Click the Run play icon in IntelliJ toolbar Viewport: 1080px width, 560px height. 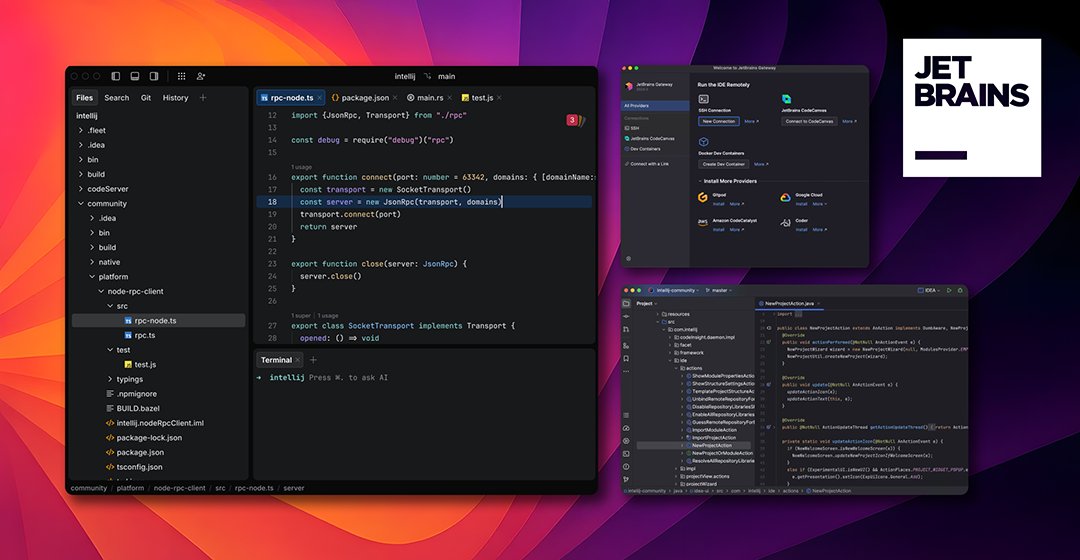pyautogui.click(x=949, y=291)
